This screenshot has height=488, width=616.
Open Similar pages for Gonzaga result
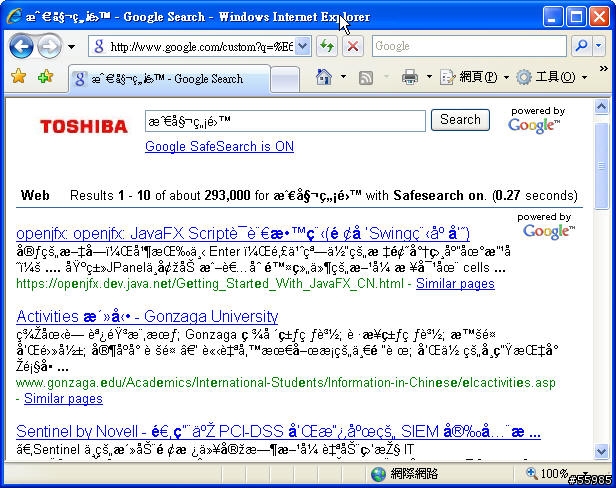(x=63, y=398)
